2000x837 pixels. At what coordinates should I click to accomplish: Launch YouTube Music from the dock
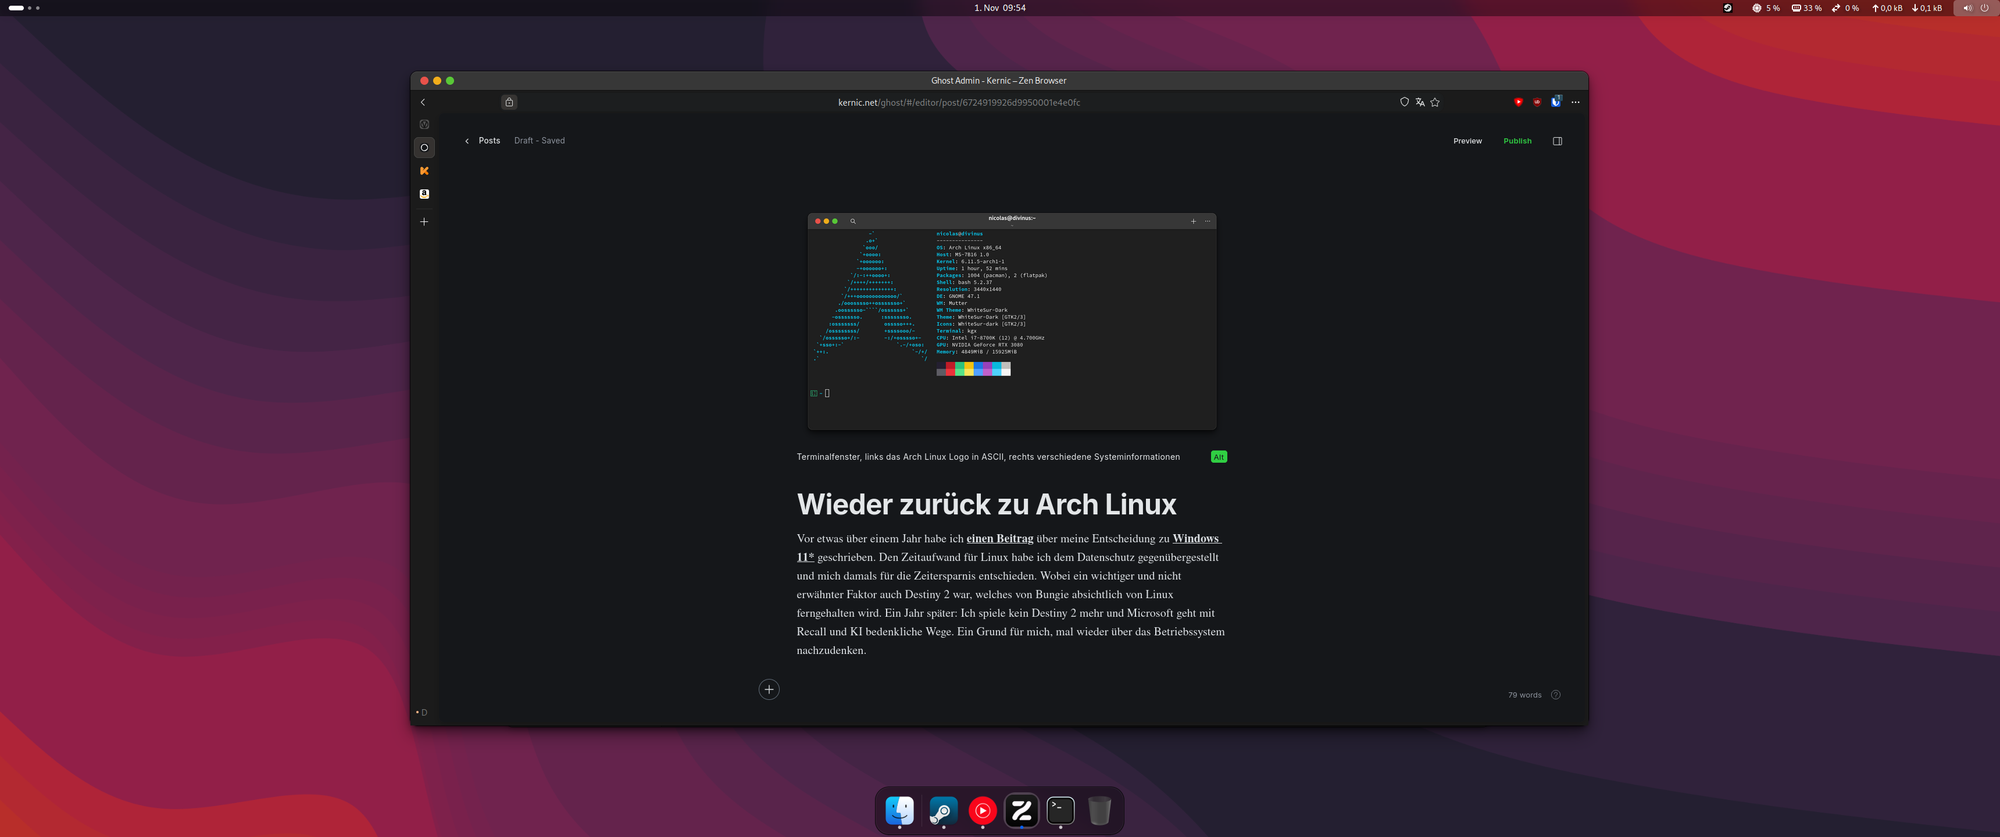[x=983, y=810]
